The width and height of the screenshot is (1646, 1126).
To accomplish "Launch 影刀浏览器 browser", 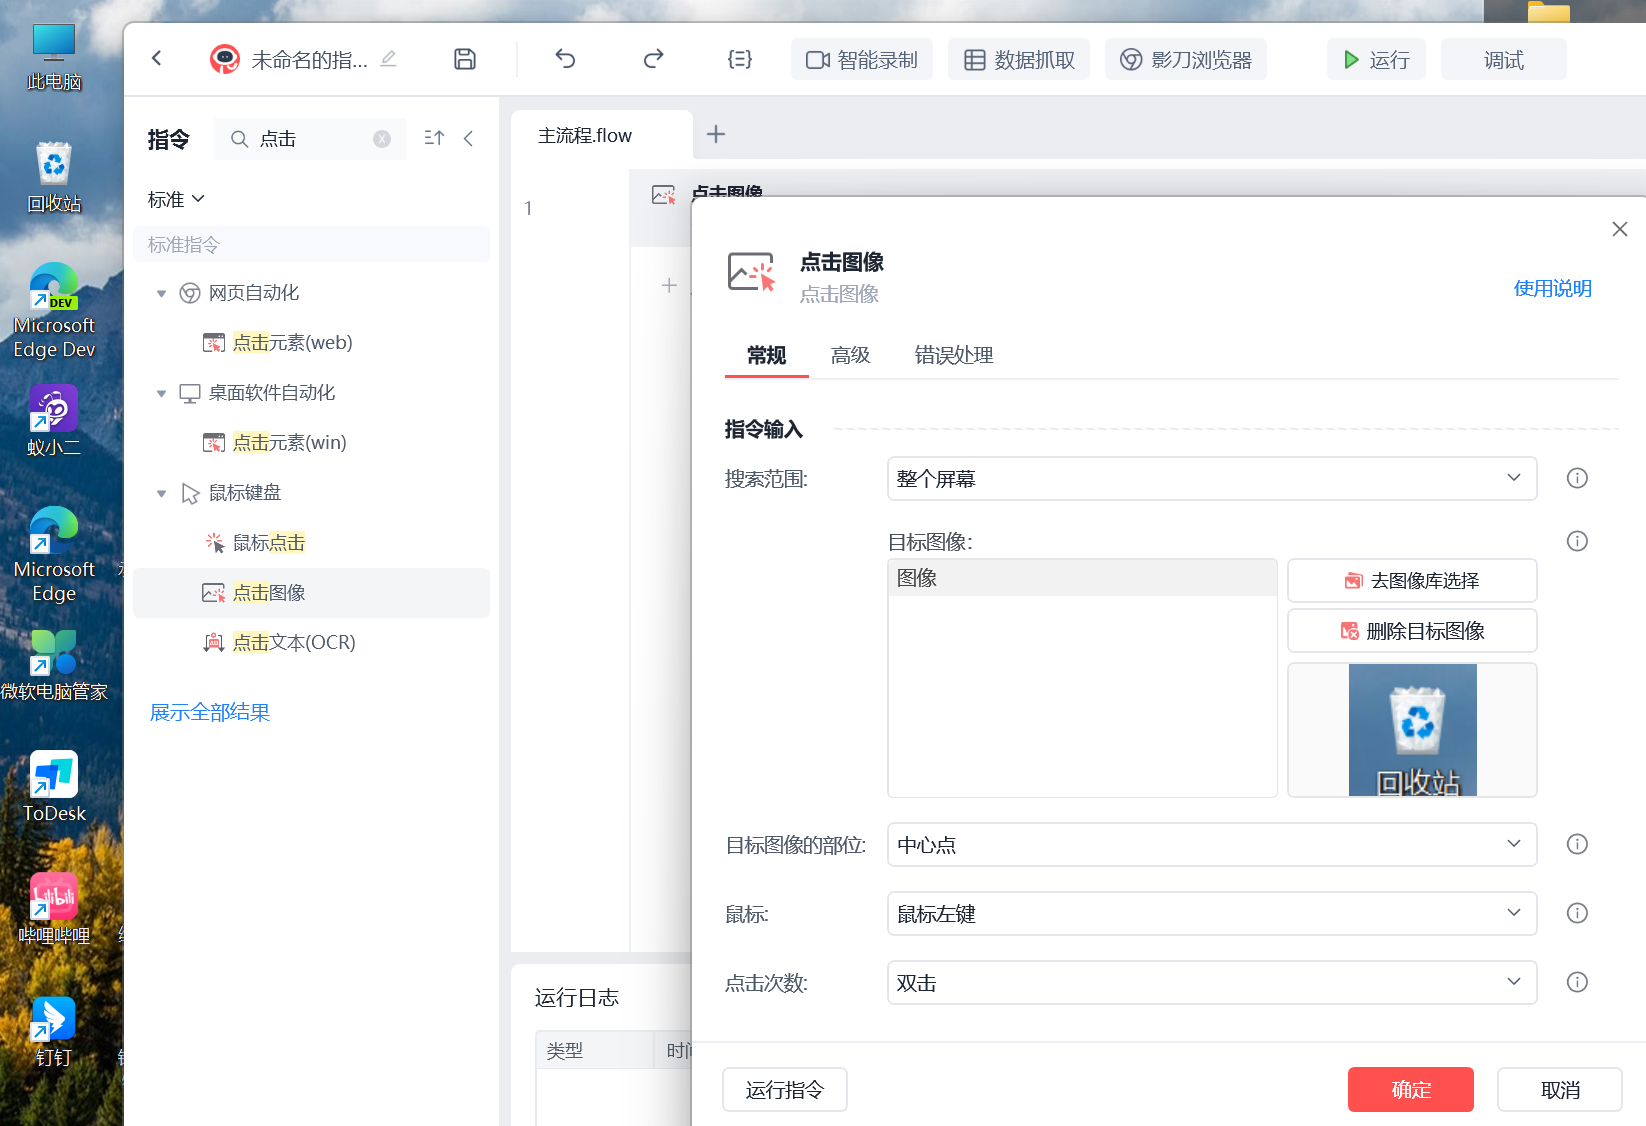I will point(1186,60).
